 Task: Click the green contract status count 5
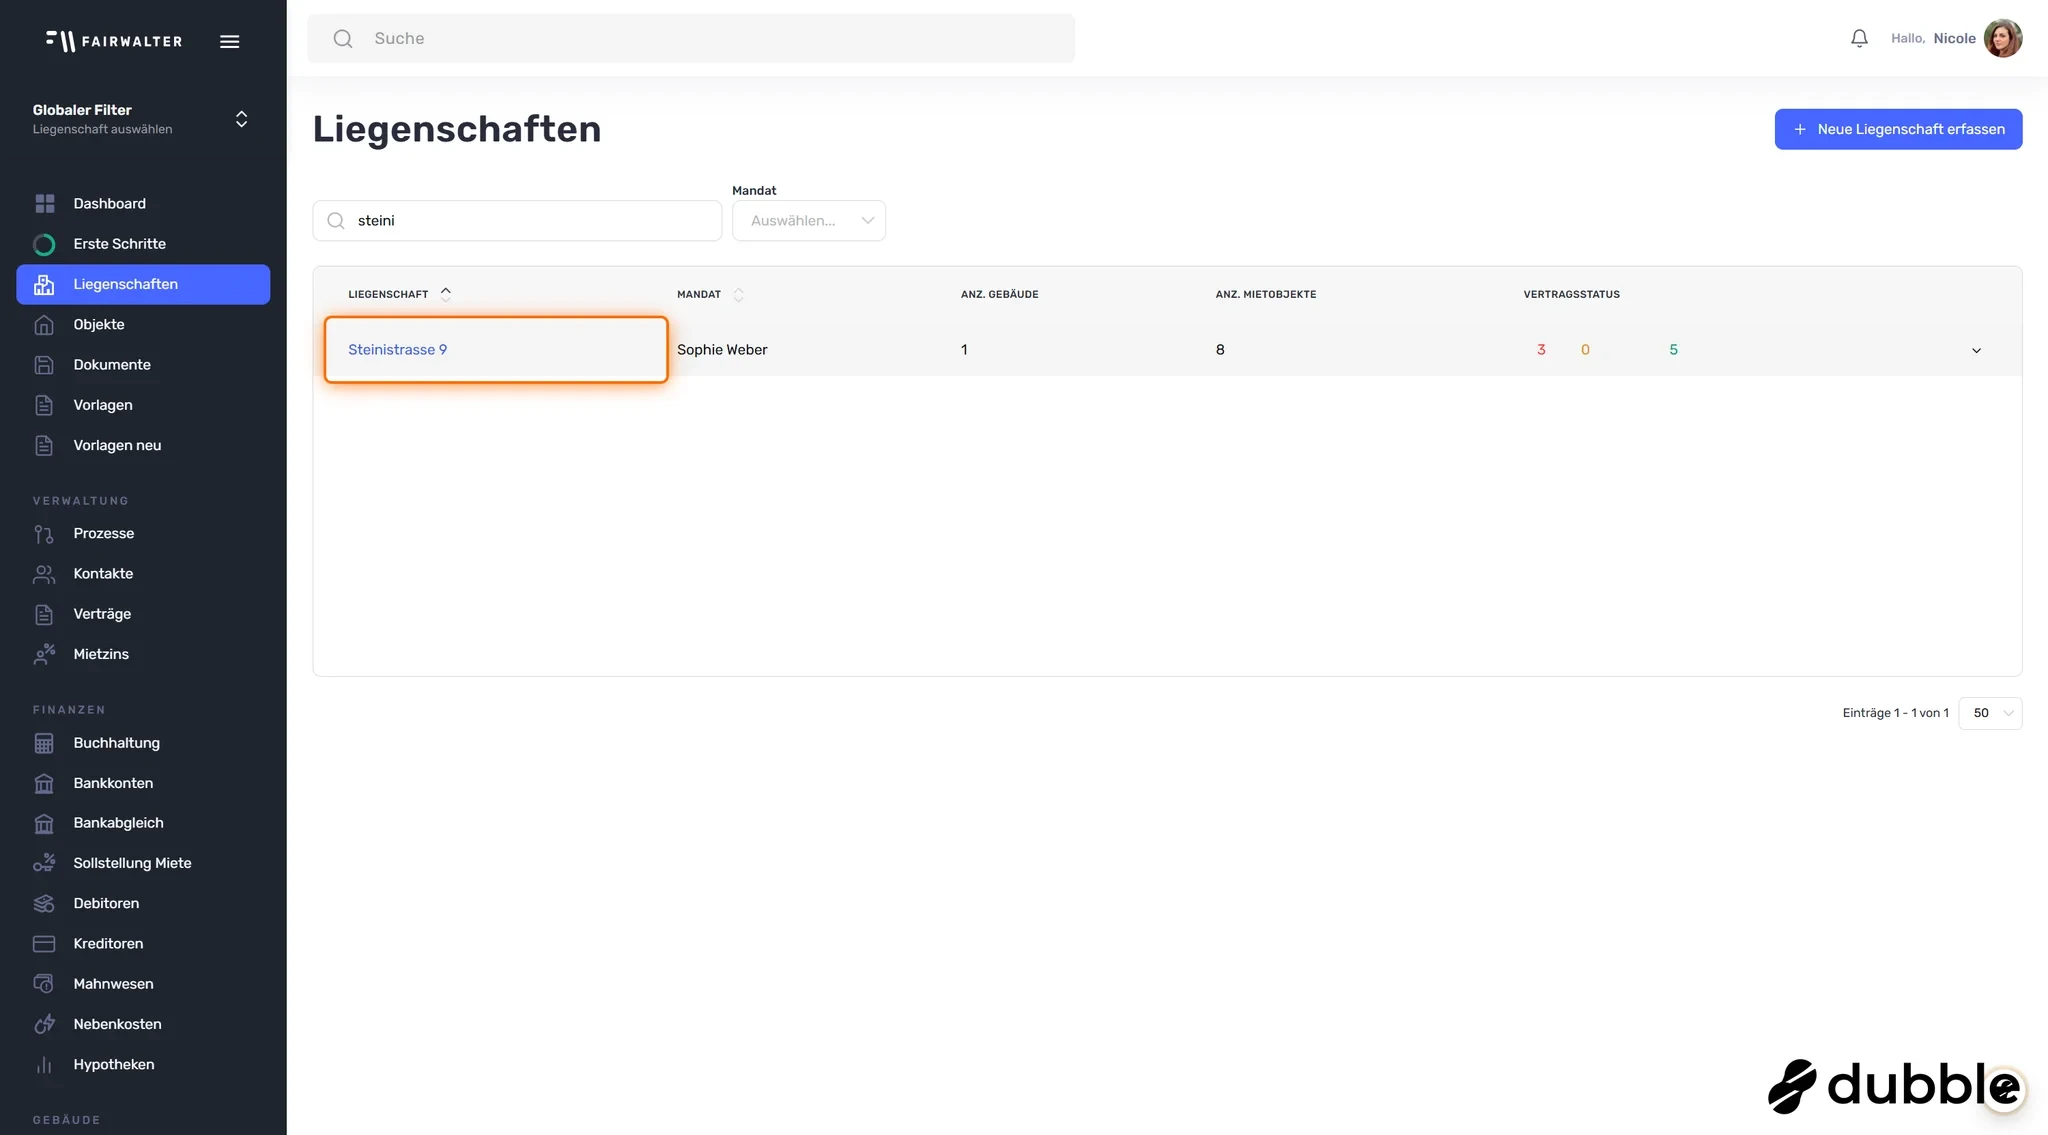[1673, 350]
